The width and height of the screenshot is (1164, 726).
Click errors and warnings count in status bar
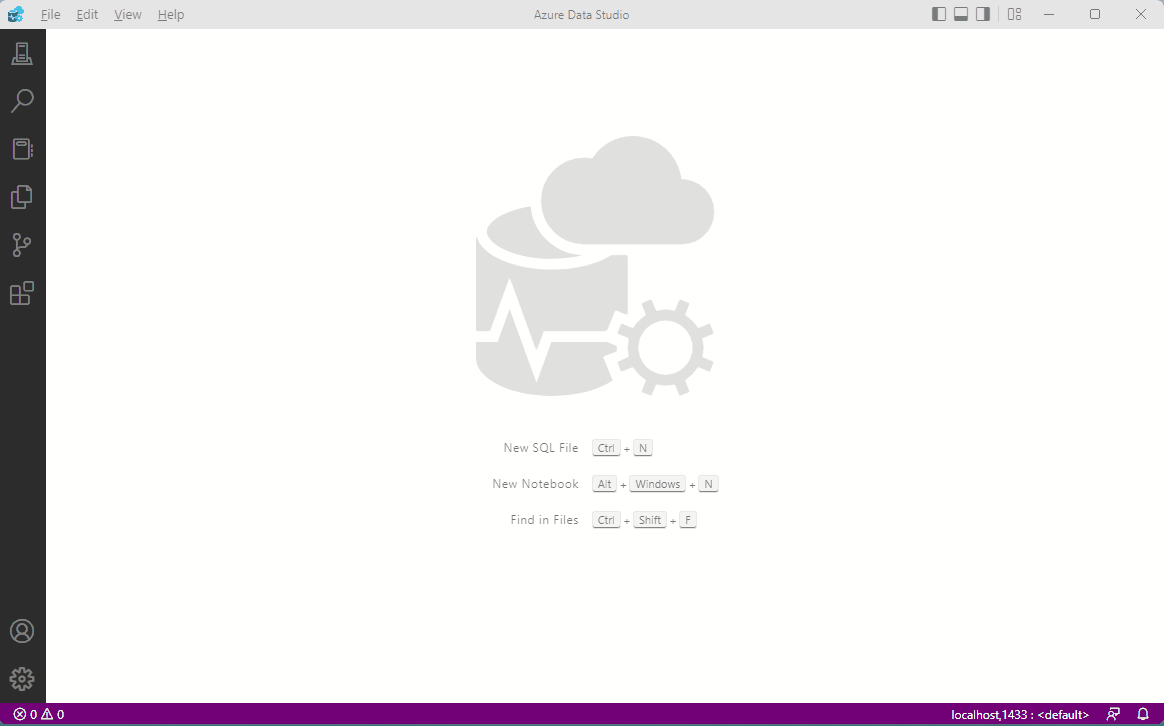[39, 714]
